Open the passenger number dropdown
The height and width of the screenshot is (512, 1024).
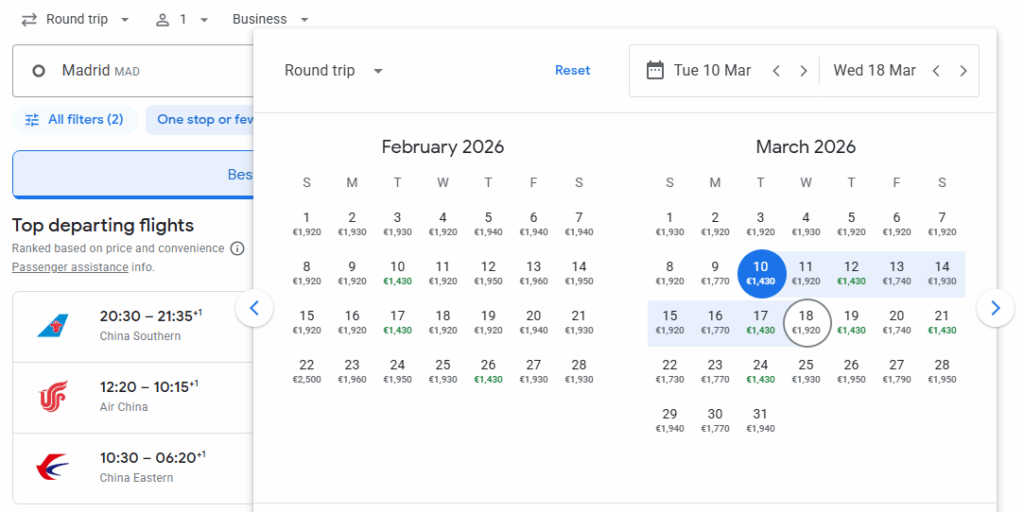(182, 20)
